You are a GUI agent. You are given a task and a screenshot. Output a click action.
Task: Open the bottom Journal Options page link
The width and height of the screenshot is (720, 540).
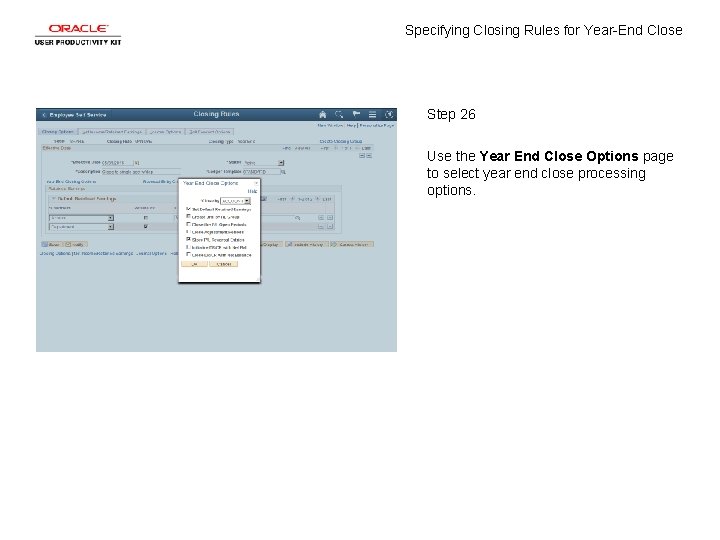click(151, 253)
